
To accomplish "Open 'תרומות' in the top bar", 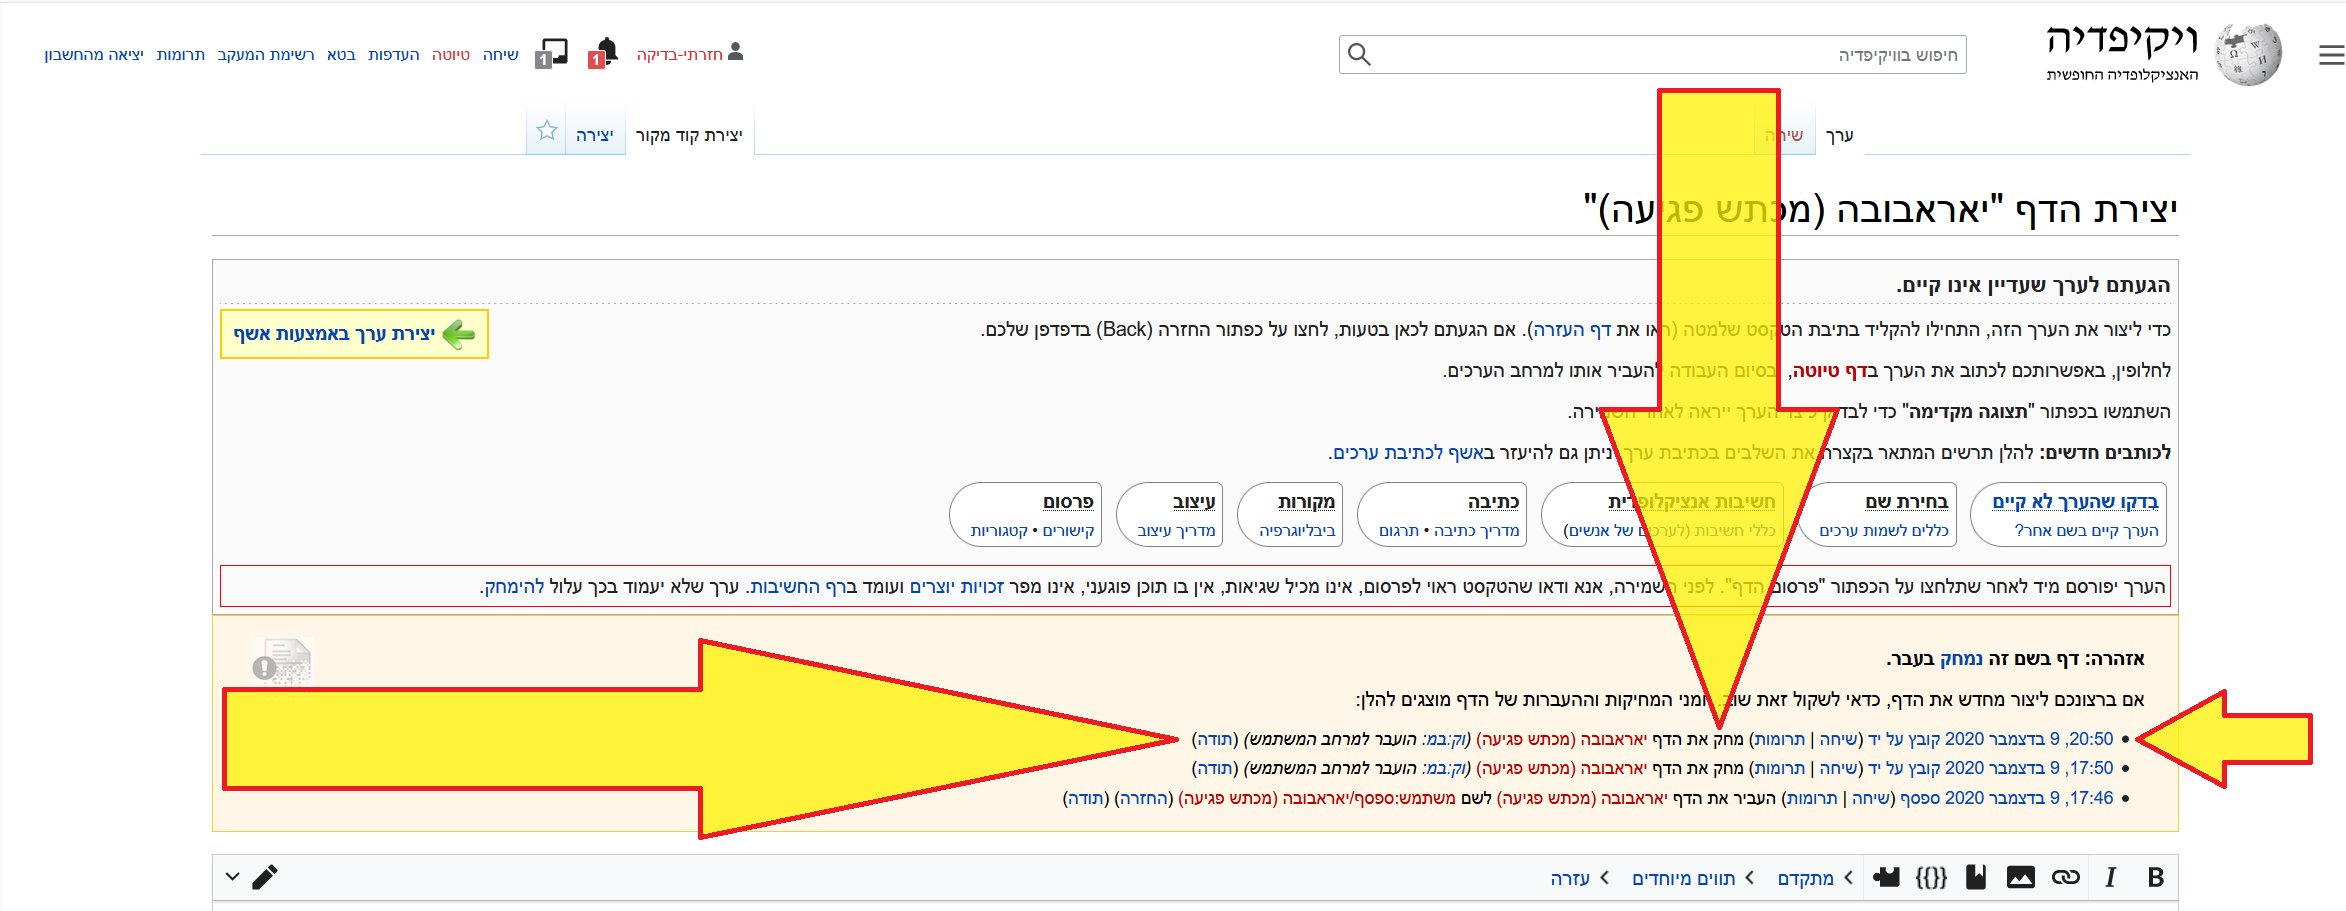I will (181, 54).
